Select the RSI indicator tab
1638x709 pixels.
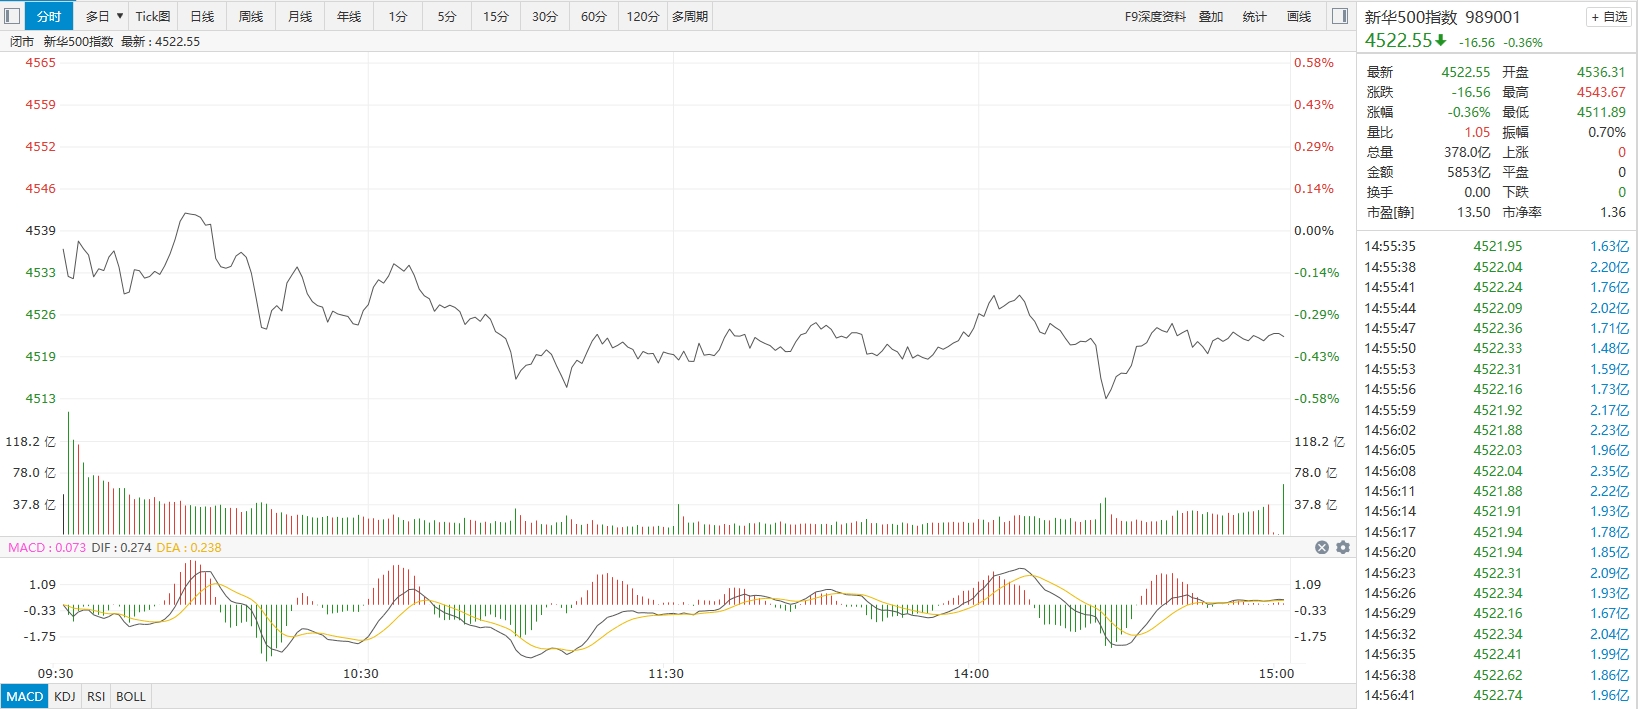coord(96,696)
